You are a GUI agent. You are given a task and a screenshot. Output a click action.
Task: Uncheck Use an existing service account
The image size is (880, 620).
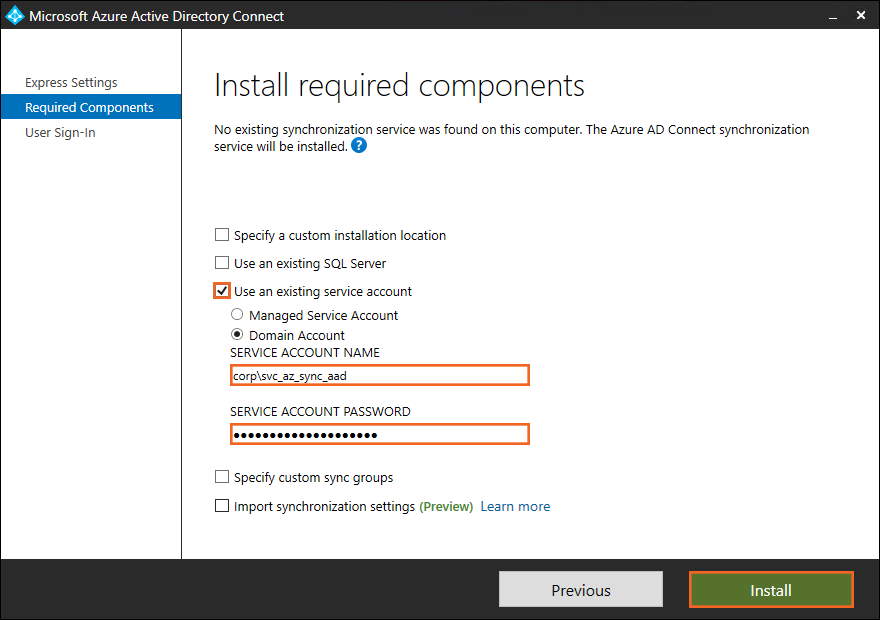(222, 291)
